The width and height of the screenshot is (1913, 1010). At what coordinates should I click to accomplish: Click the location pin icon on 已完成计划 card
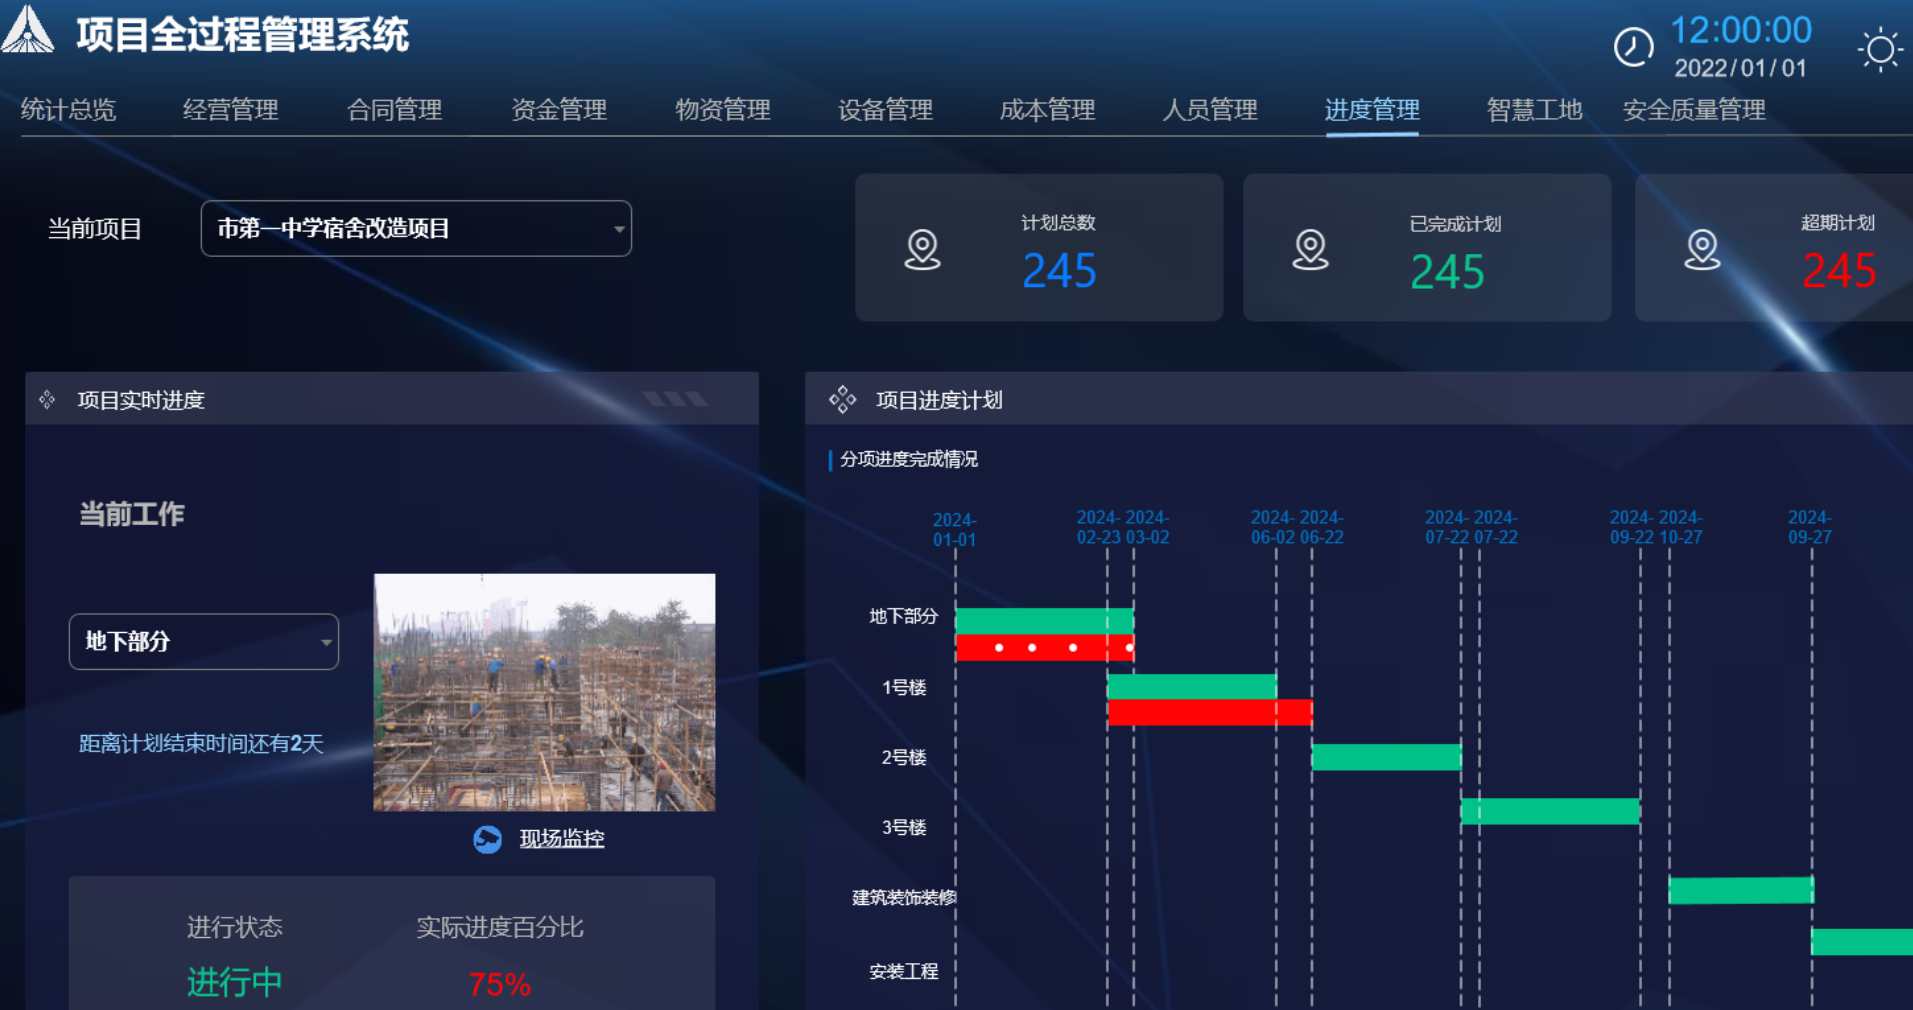1308,251
